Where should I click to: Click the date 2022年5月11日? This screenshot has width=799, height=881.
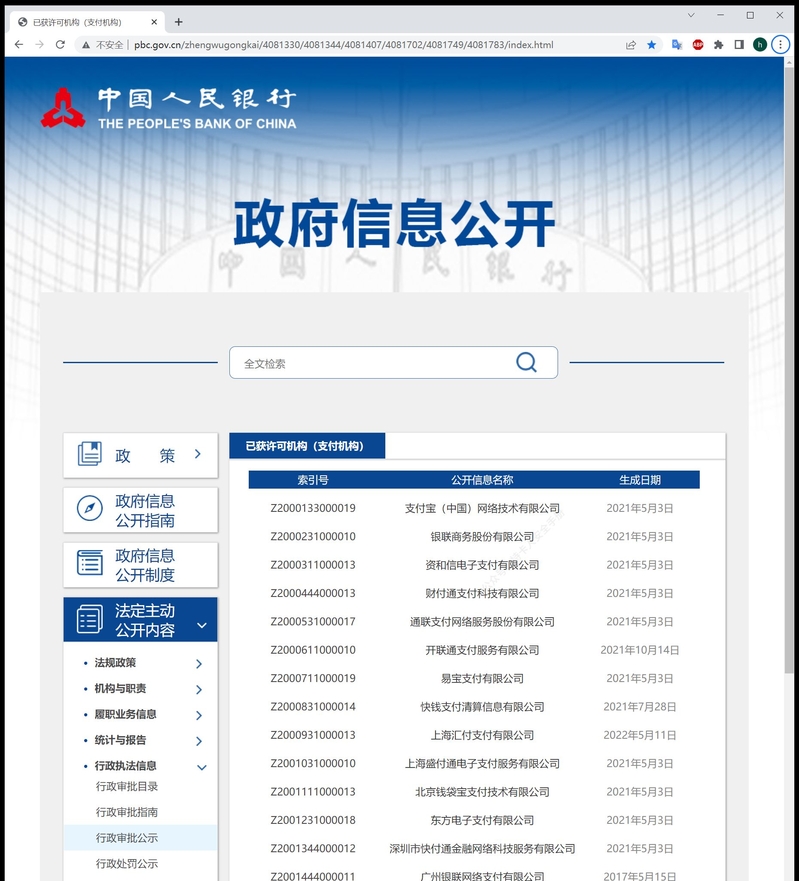click(x=639, y=735)
